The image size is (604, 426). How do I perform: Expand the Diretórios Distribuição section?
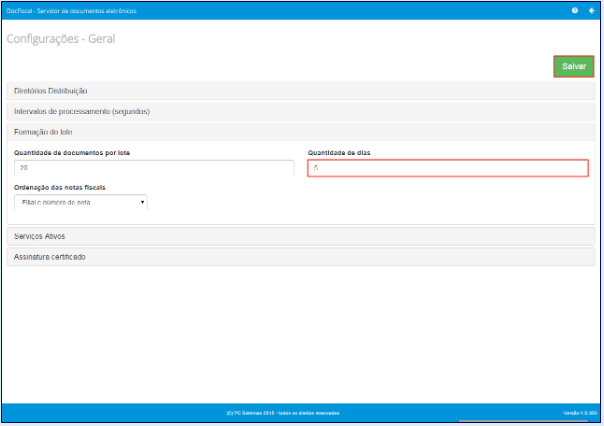[x=301, y=91]
